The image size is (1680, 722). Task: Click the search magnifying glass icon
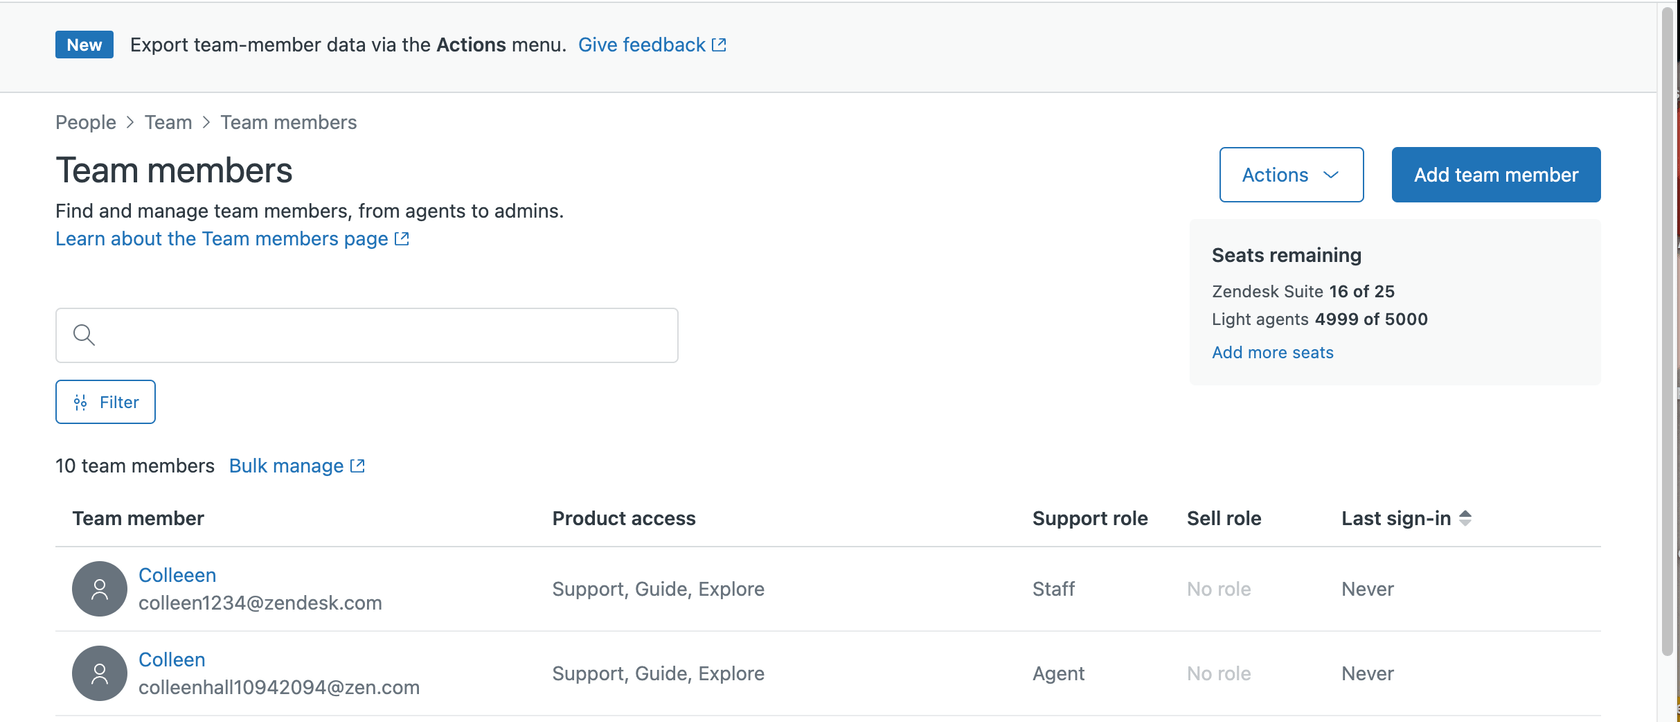84,335
